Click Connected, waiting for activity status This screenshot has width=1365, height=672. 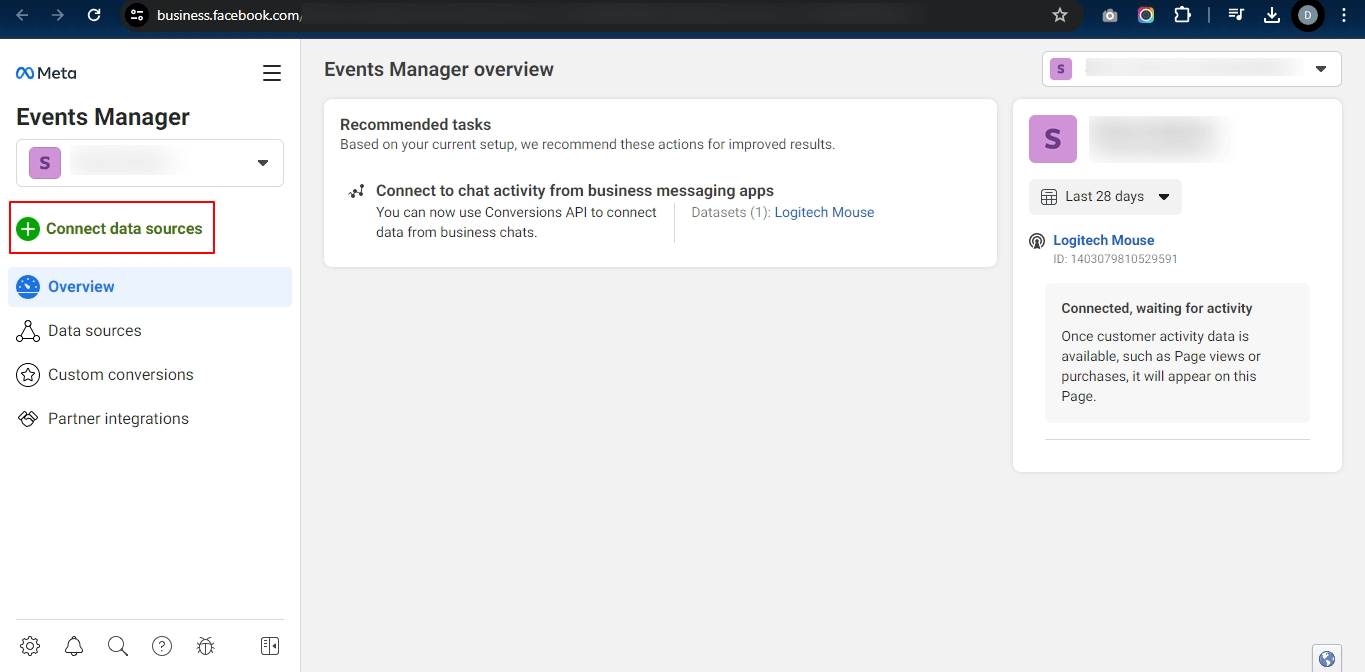click(1157, 308)
